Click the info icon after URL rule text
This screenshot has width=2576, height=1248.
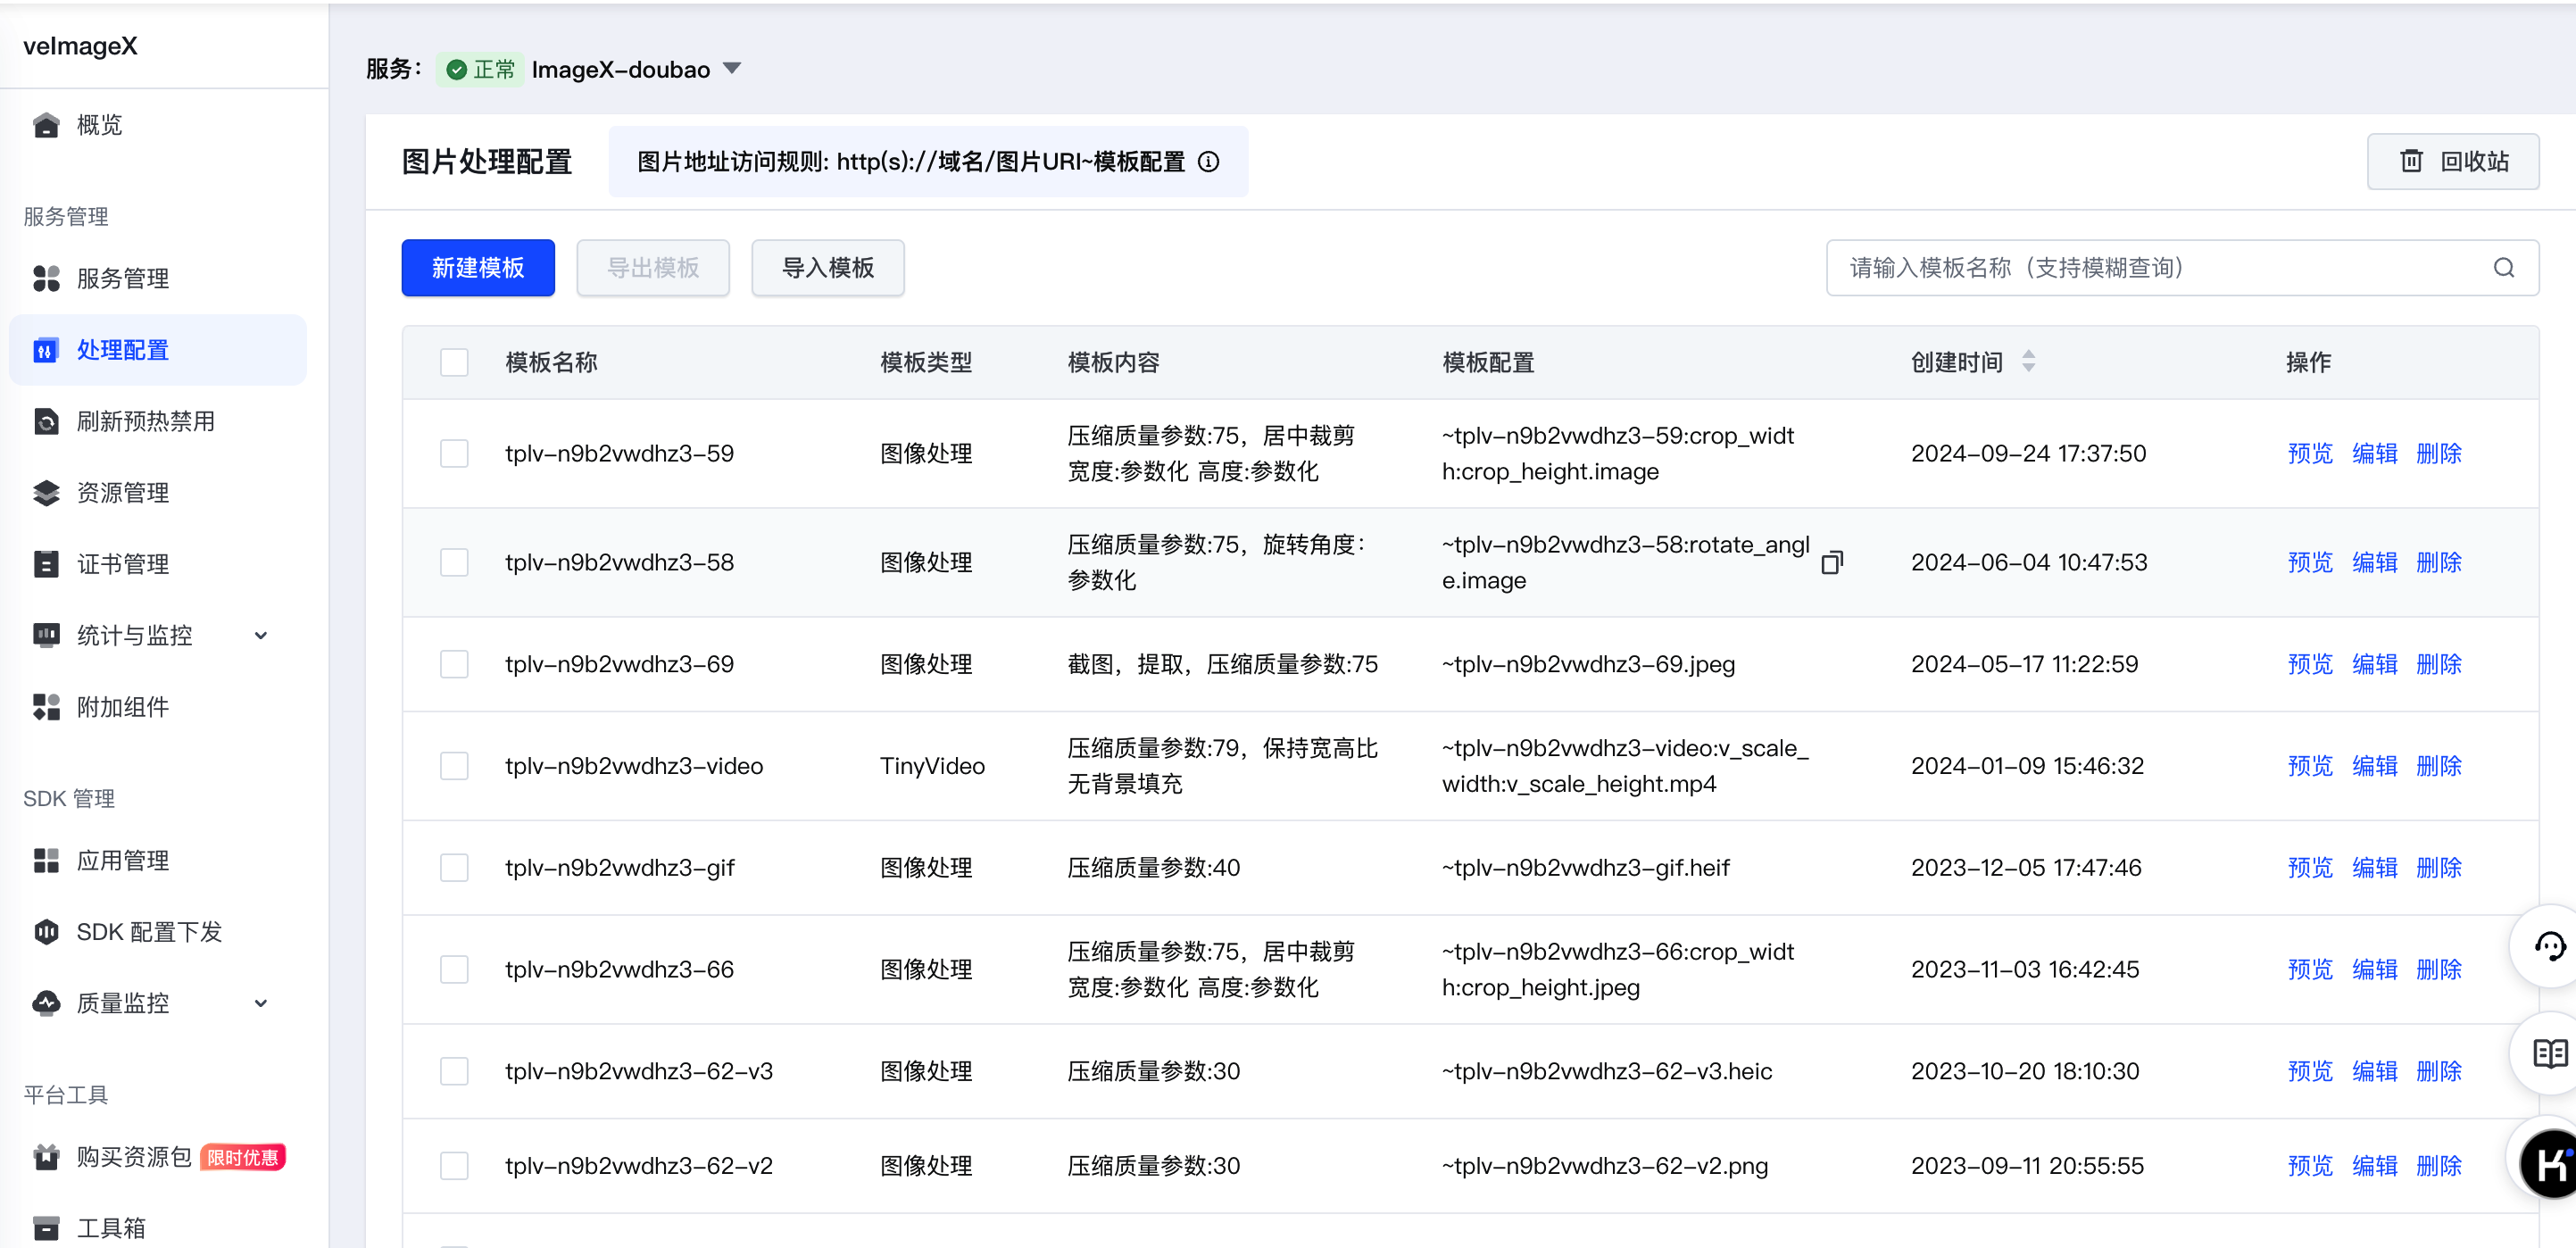pyautogui.click(x=1208, y=162)
